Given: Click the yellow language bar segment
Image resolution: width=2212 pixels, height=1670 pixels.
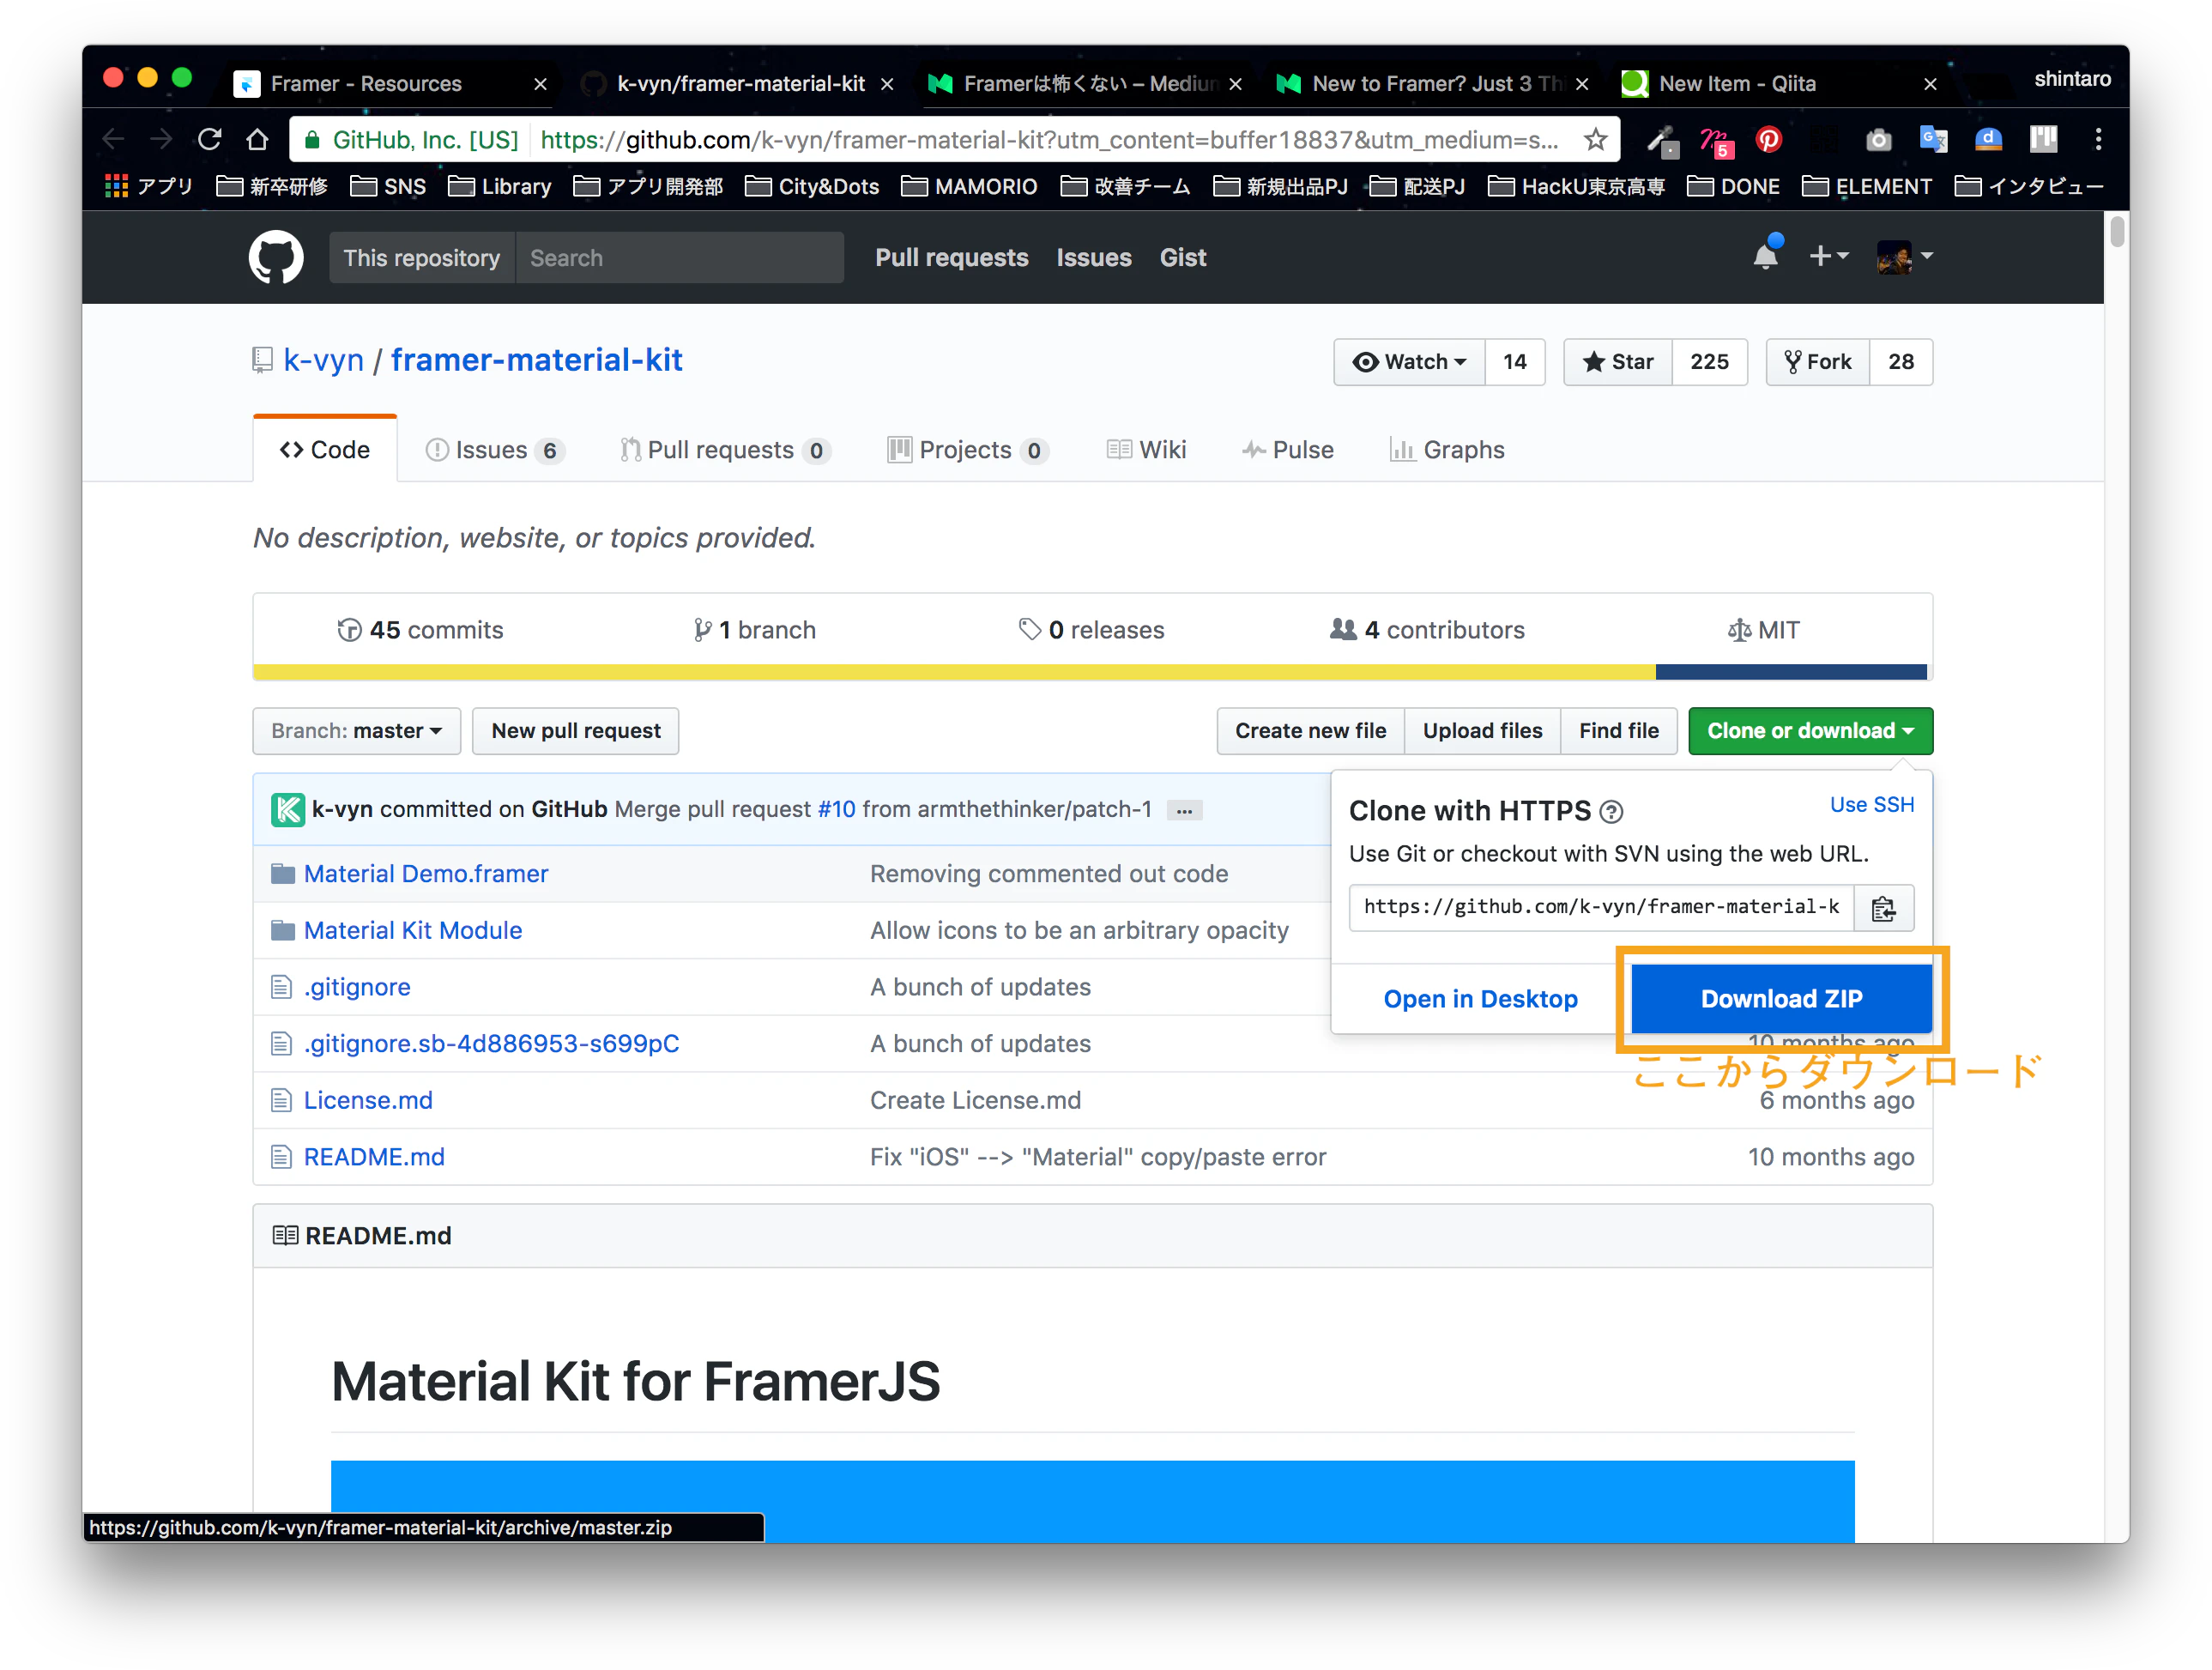Looking at the screenshot, I should click(x=954, y=672).
